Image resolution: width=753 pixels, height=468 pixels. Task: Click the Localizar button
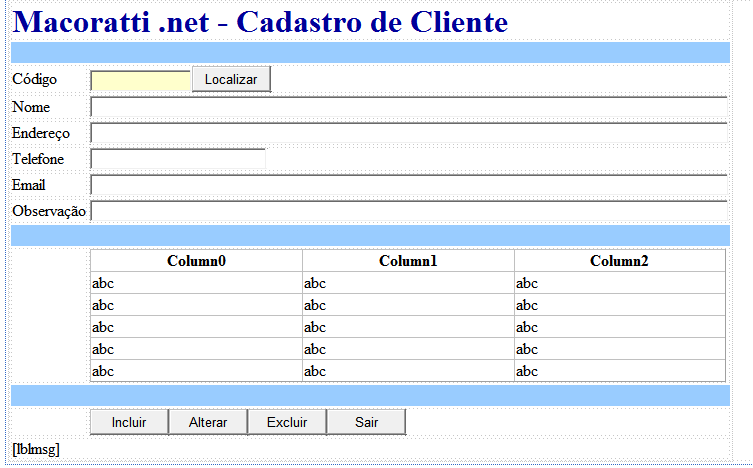pos(231,79)
